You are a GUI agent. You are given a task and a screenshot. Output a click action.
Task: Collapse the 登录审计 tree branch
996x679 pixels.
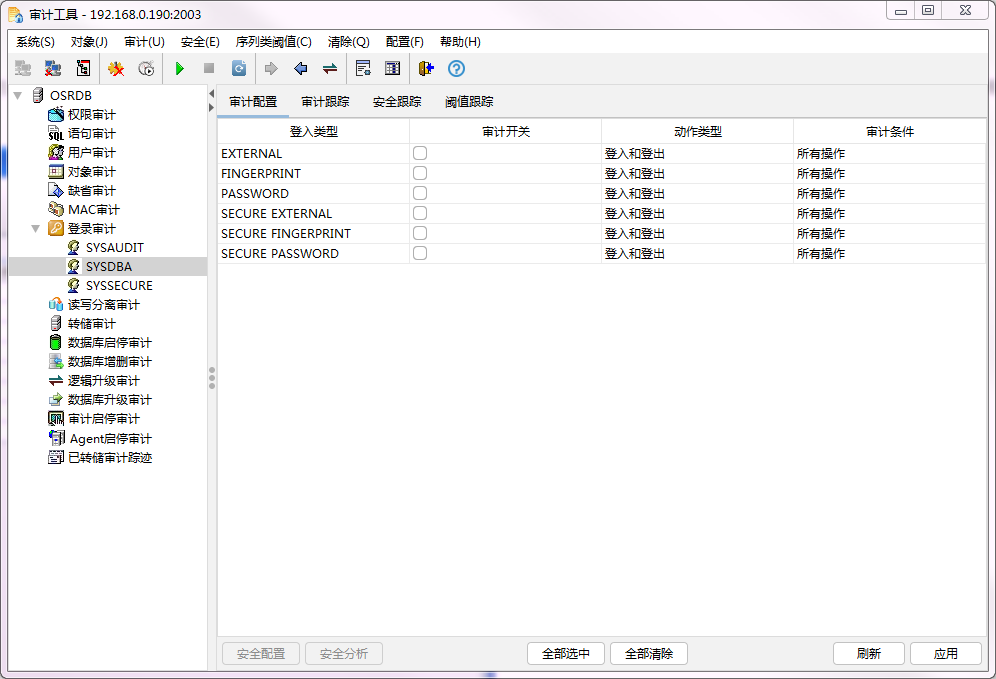pos(36,228)
